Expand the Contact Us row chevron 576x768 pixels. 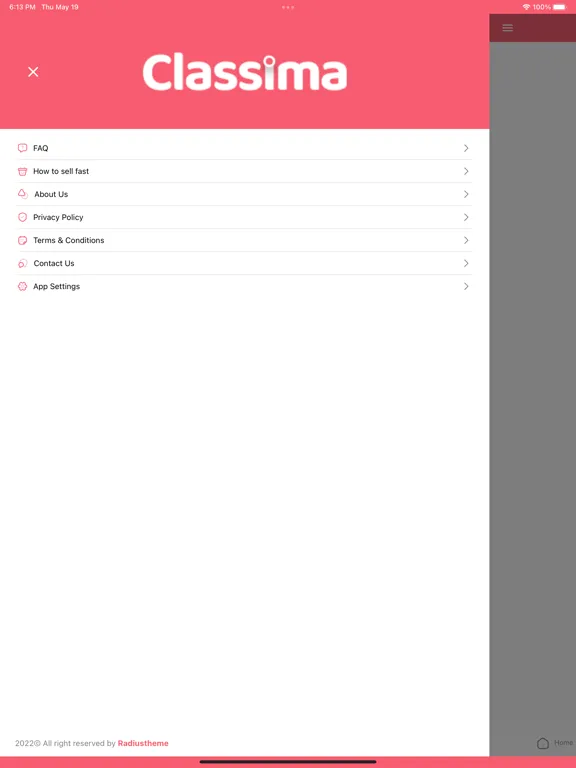466,264
